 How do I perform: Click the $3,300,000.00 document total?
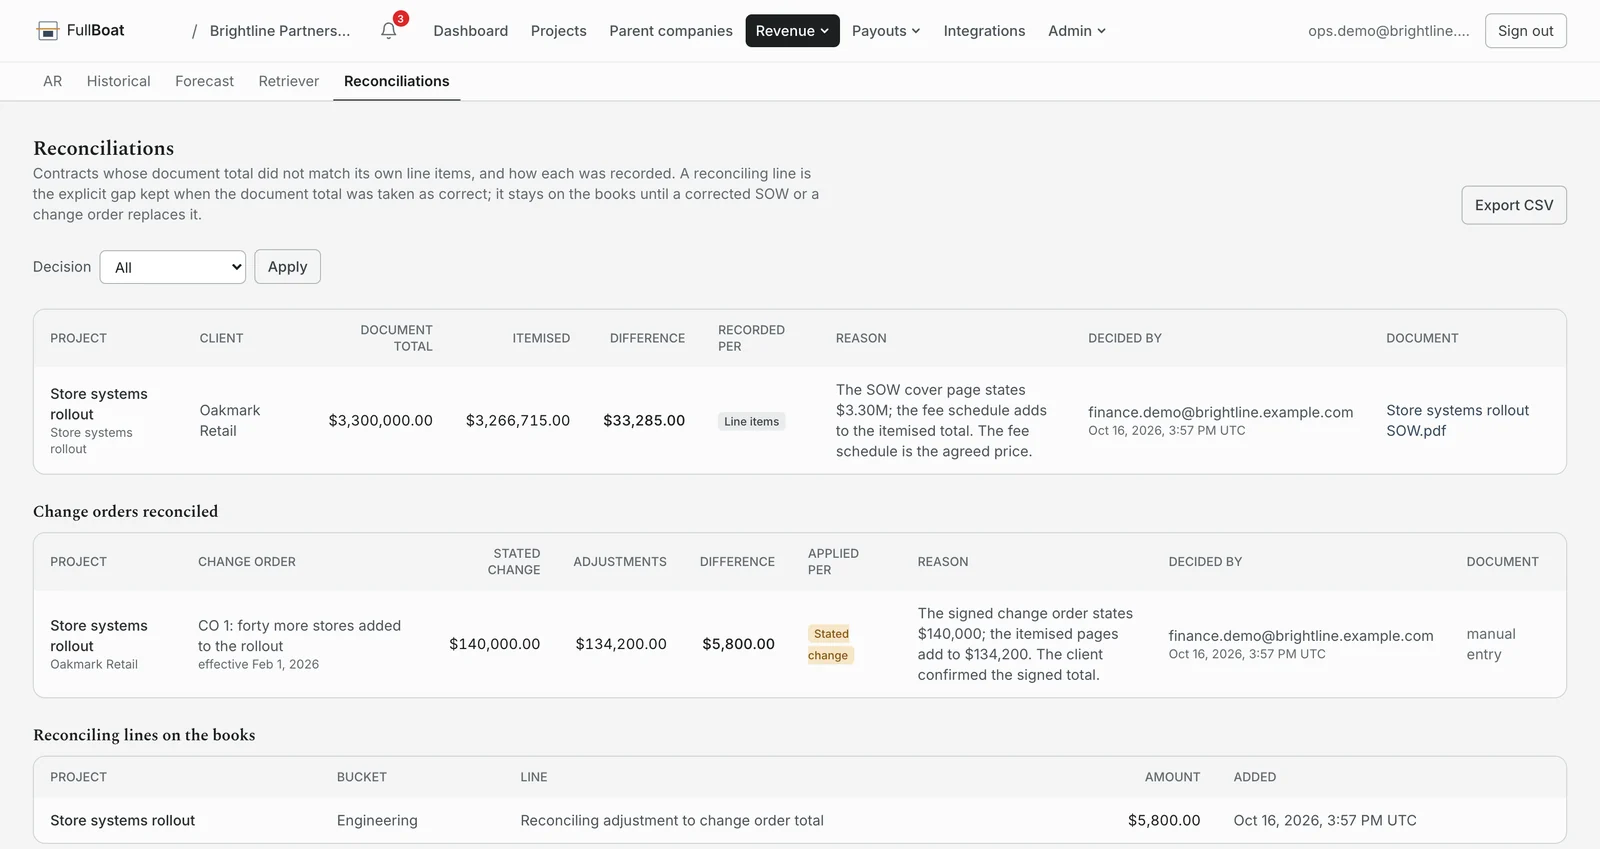click(x=381, y=421)
